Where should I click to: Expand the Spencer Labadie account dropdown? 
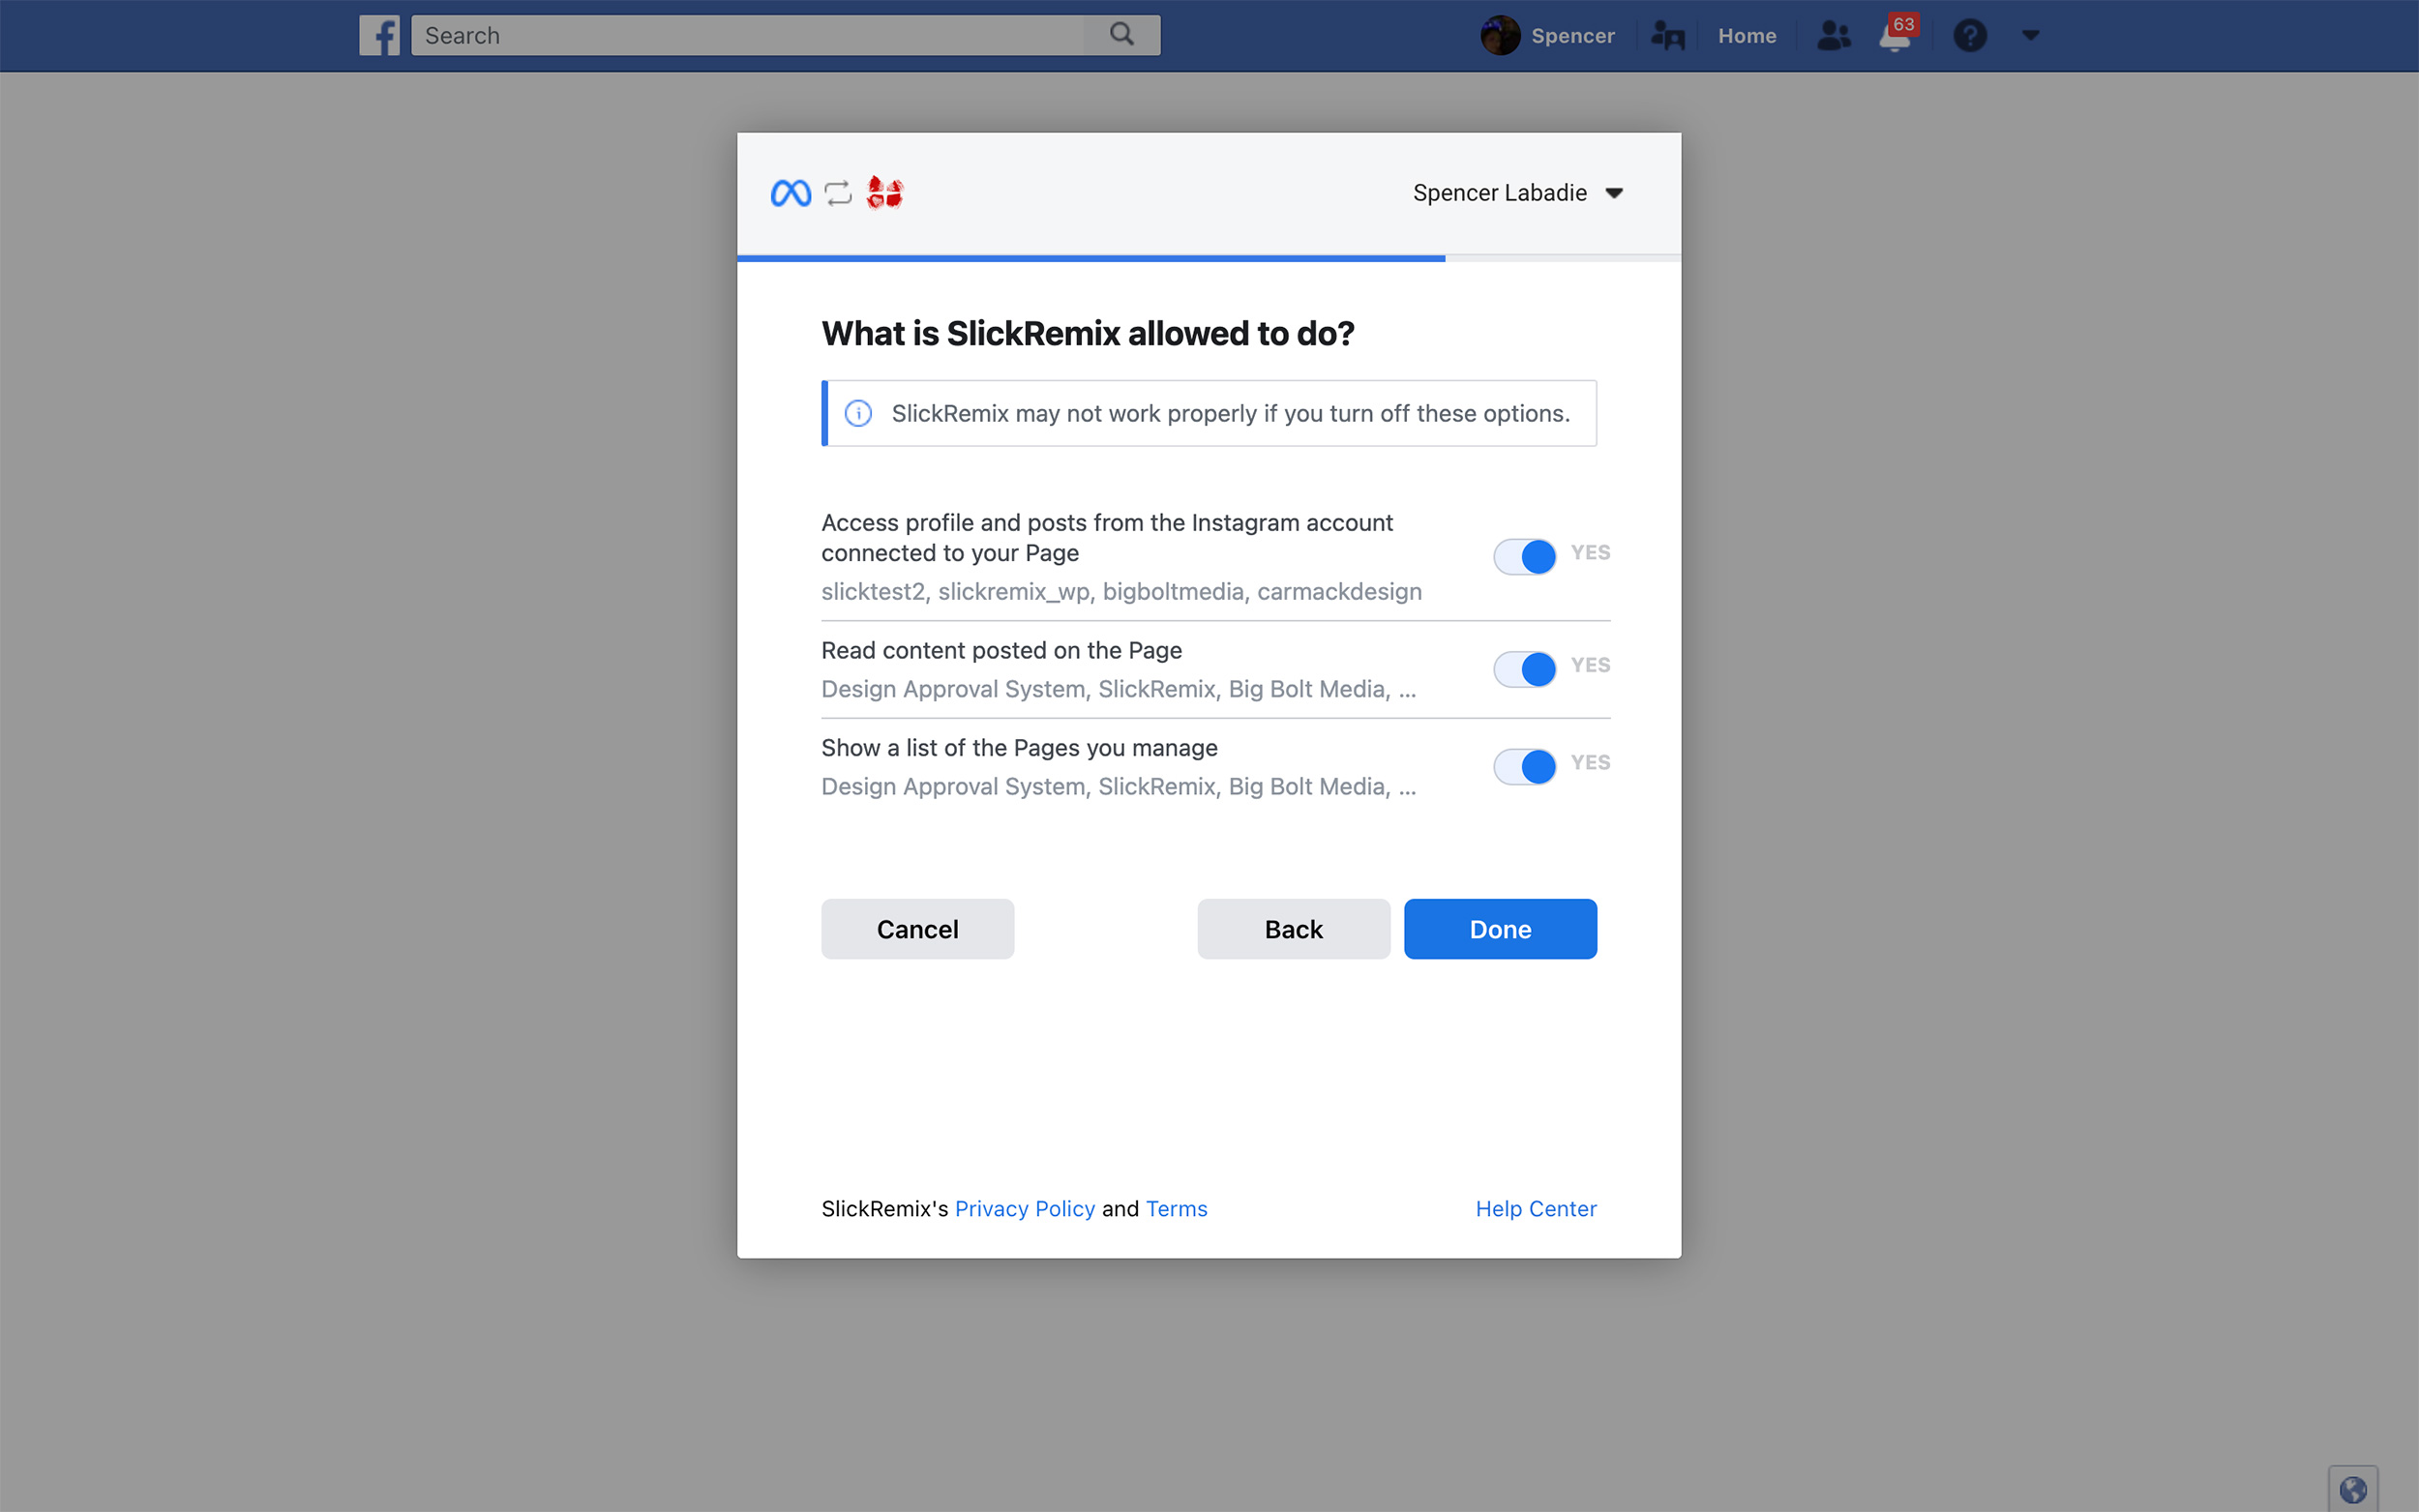pyautogui.click(x=1517, y=193)
